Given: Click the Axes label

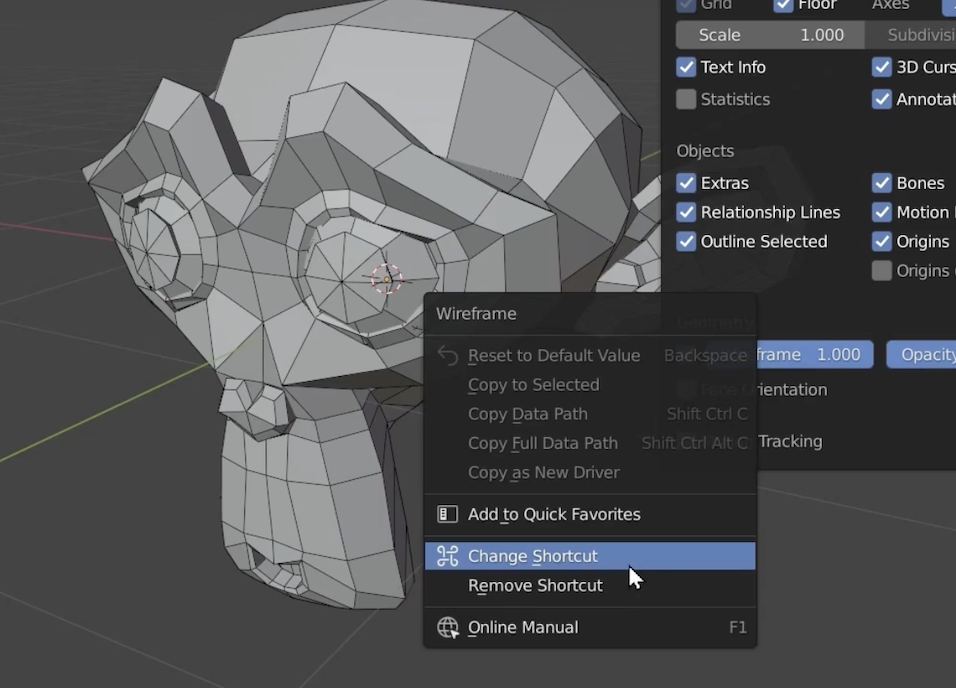Looking at the screenshot, I should coord(890,5).
